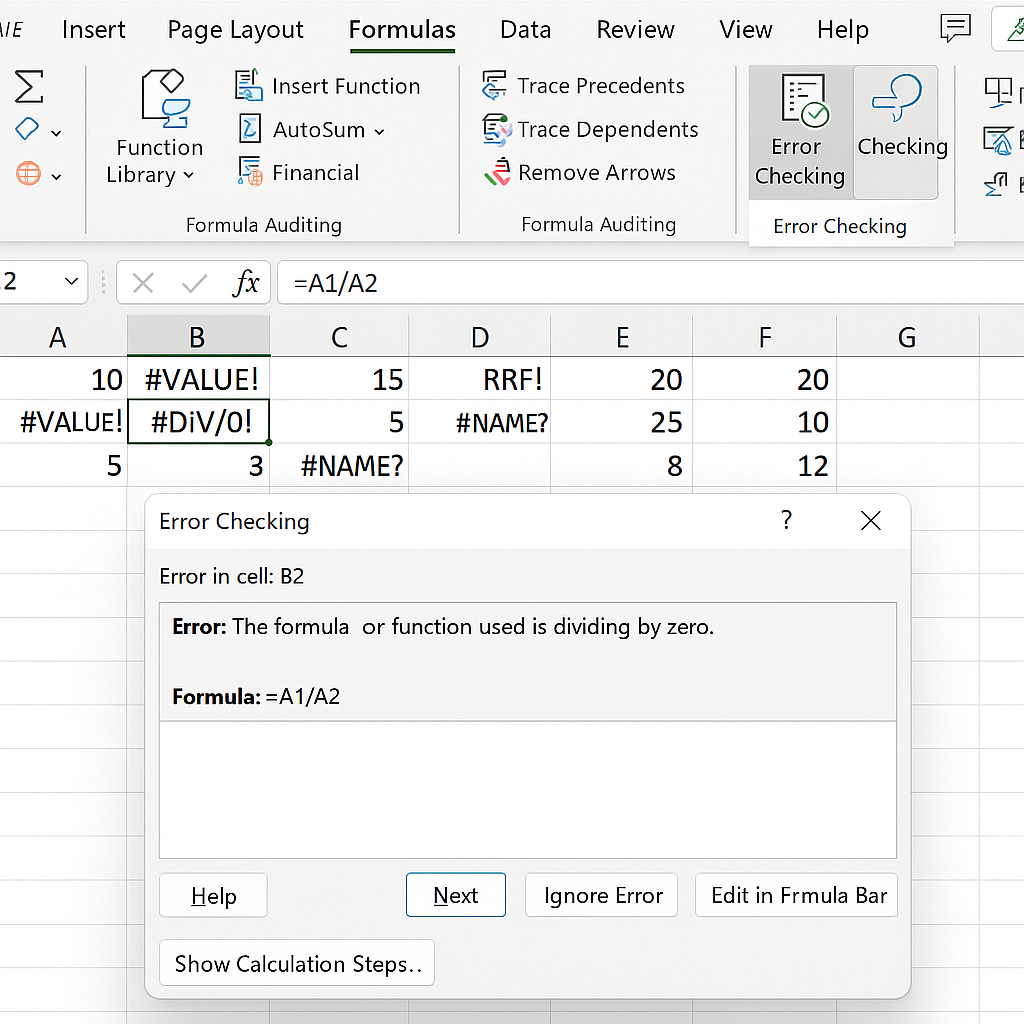The image size is (1024, 1024).
Task: Open the Name Box dropdown arrow
Action: pyautogui.click(x=71, y=283)
